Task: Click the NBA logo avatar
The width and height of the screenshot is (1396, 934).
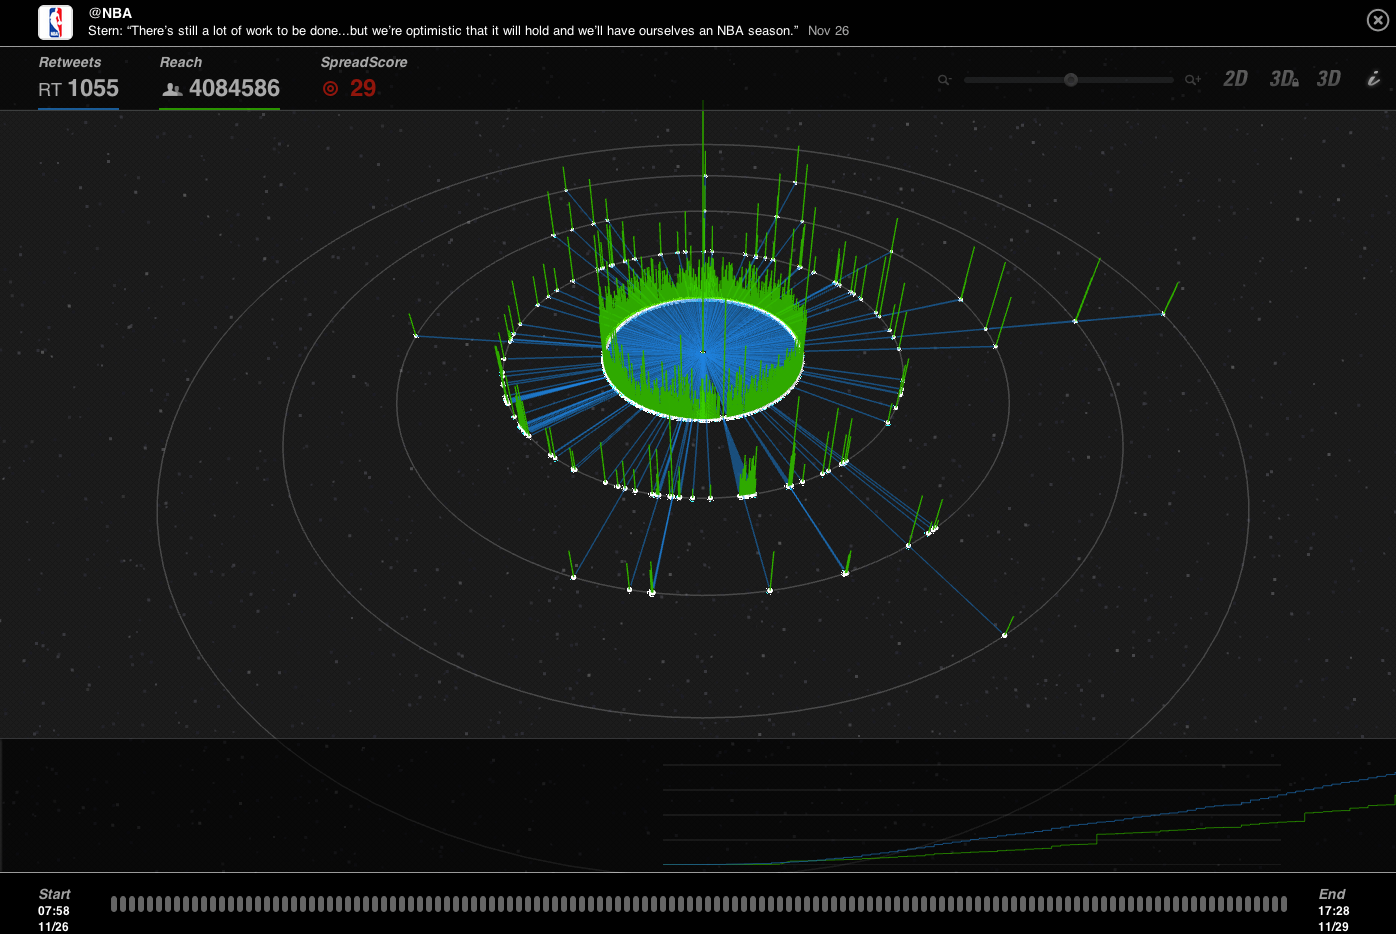Action: [x=55, y=22]
